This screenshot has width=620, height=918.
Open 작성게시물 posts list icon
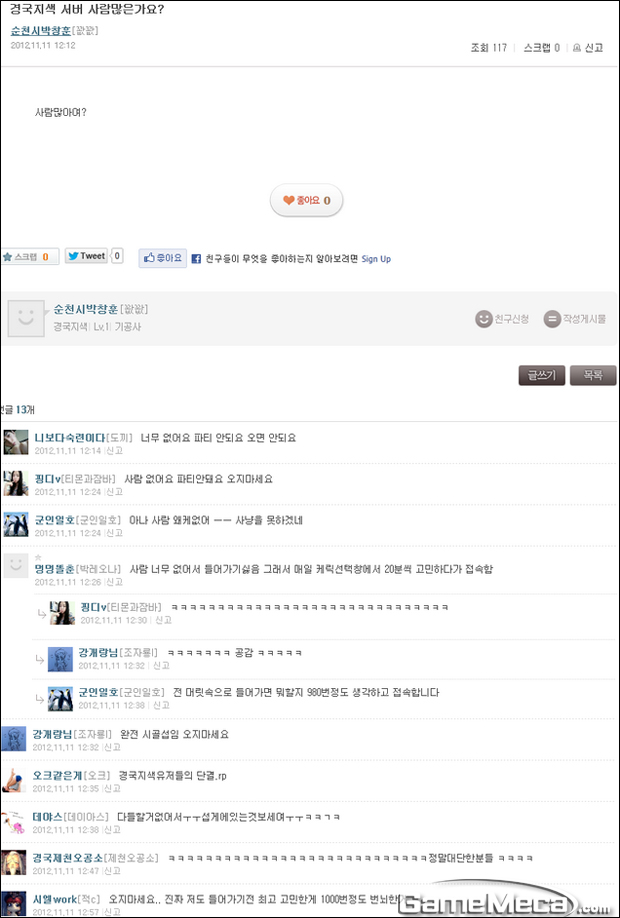coord(552,319)
